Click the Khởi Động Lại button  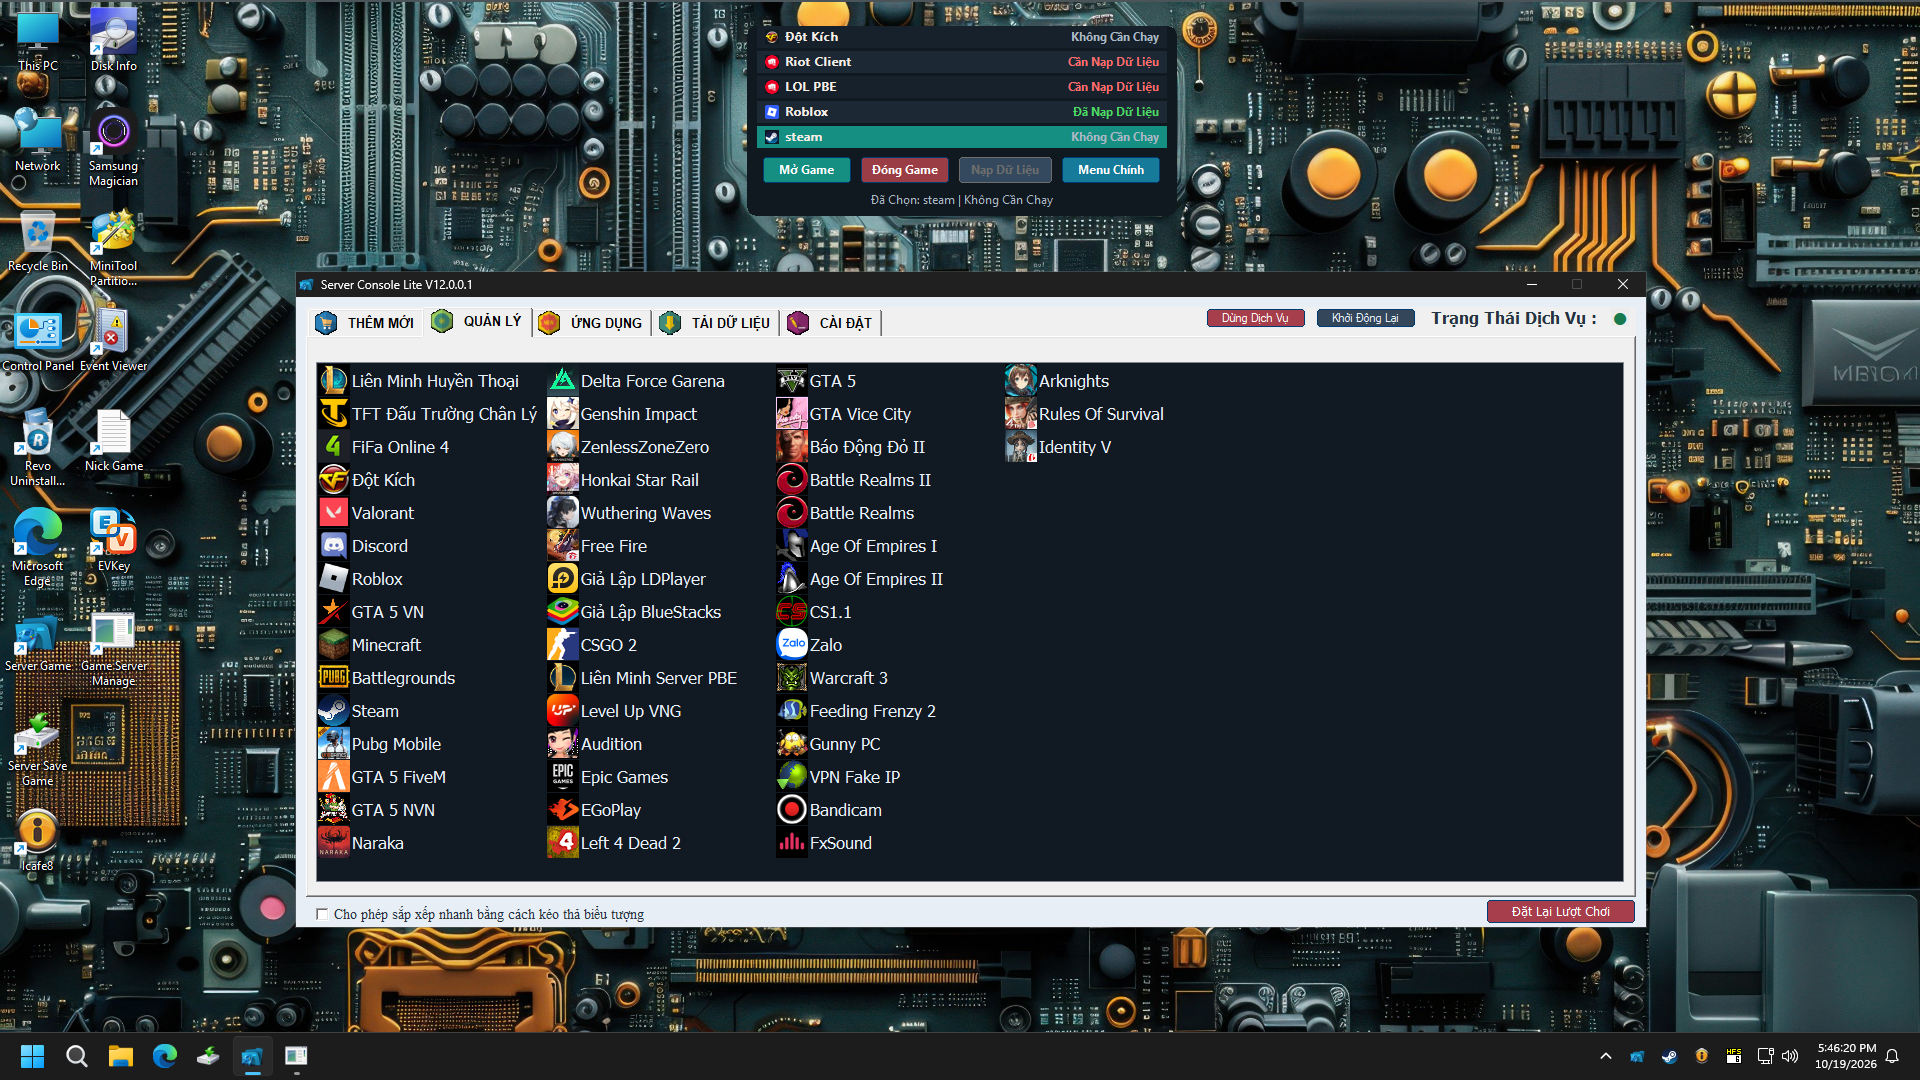pyautogui.click(x=1365, y=318)
